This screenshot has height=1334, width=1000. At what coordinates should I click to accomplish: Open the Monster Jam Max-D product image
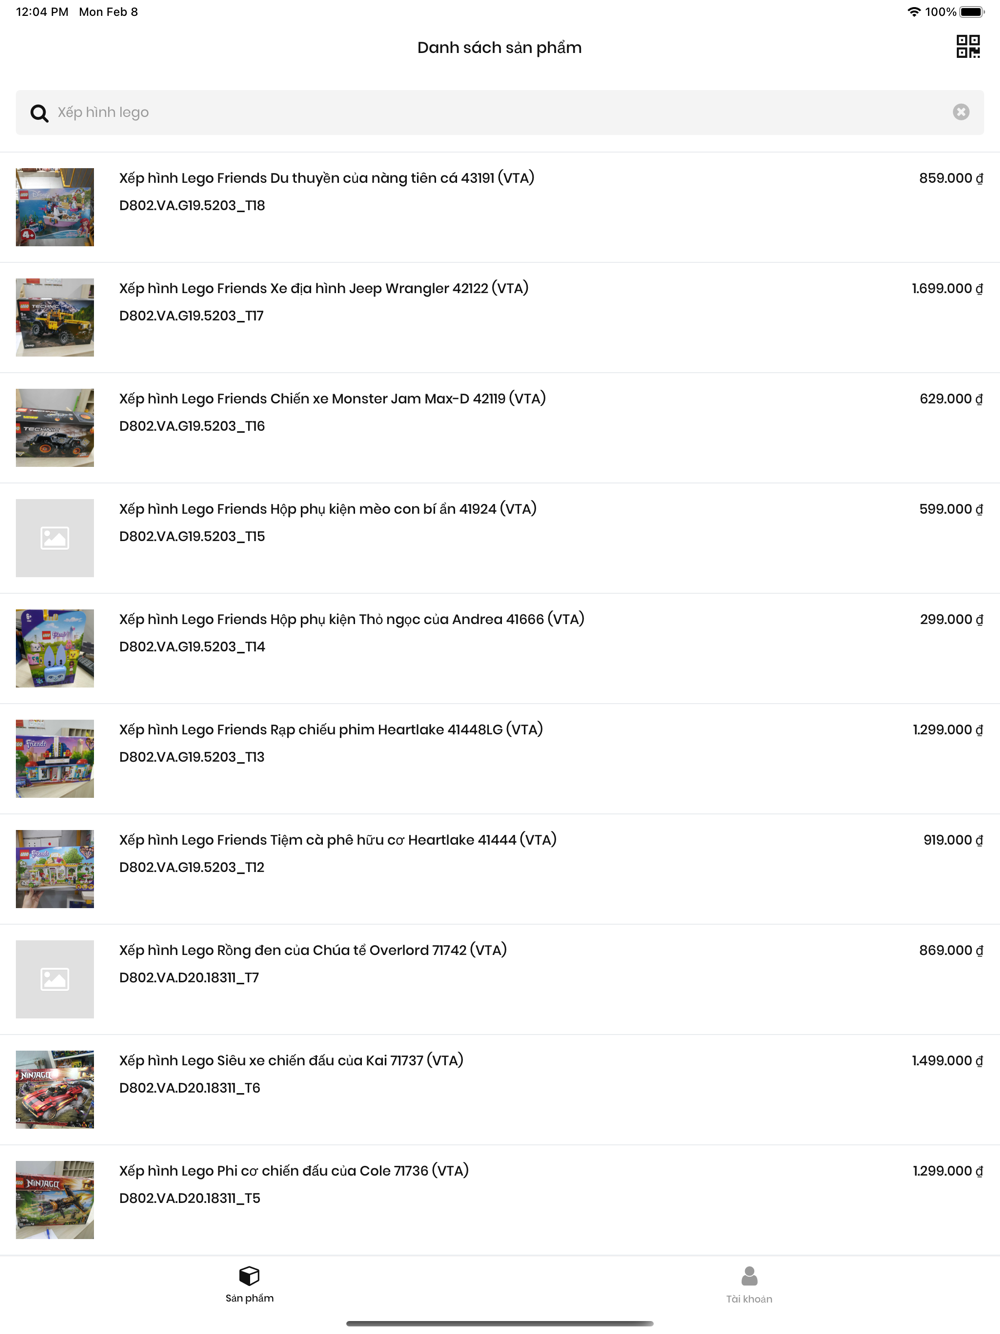tap(55, 428)
